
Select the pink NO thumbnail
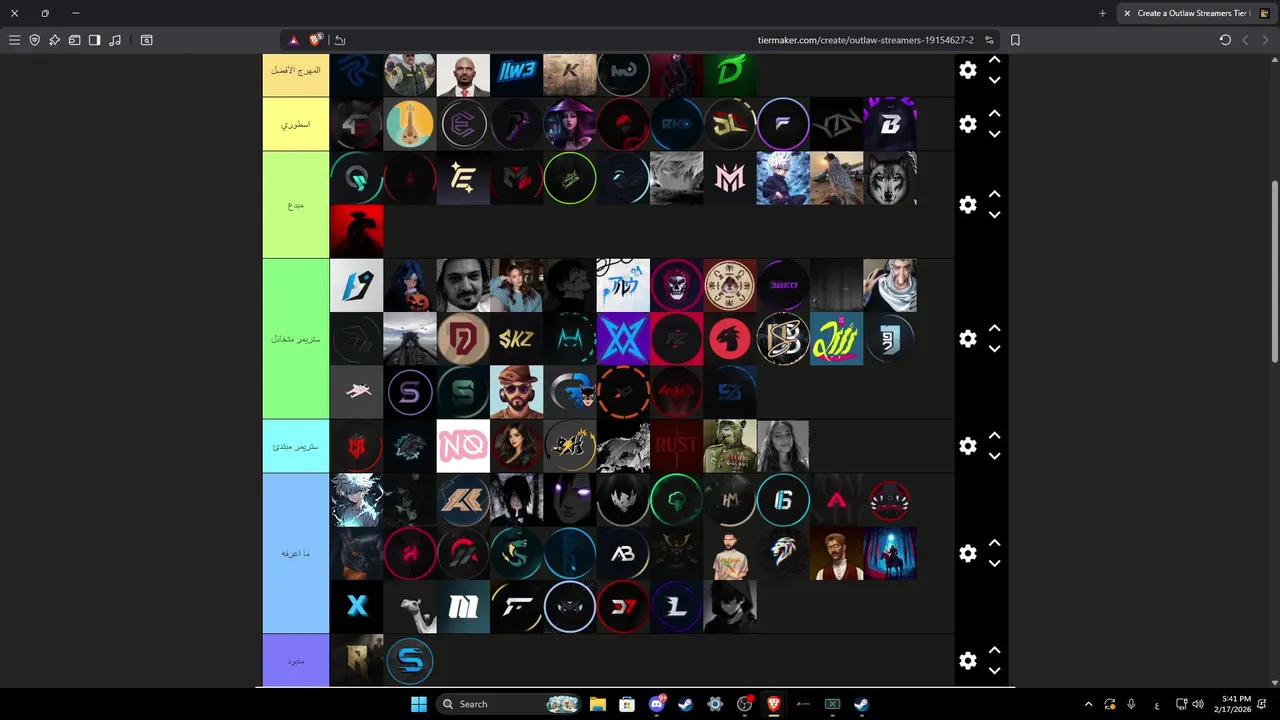point(463,446)
